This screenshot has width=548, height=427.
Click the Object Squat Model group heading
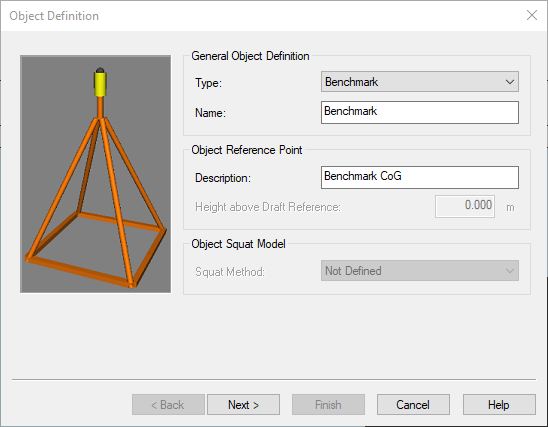[238, 244]
